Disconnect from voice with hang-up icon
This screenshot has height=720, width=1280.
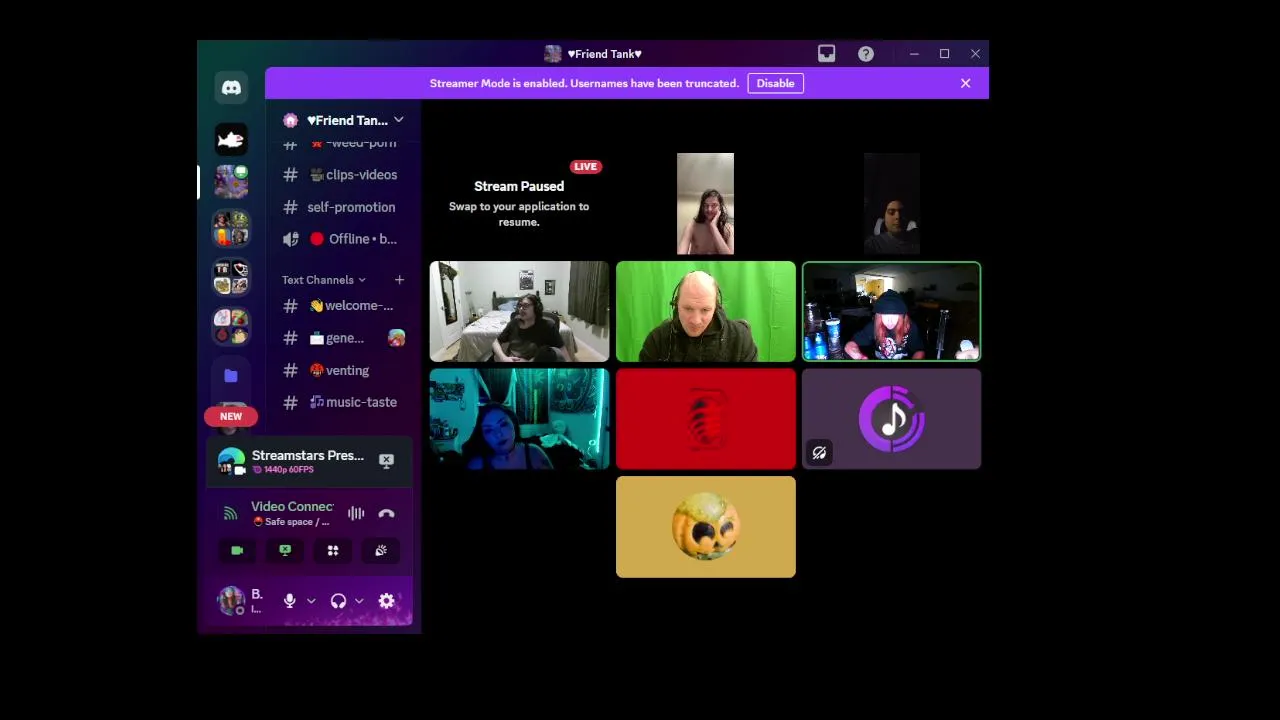386,514
